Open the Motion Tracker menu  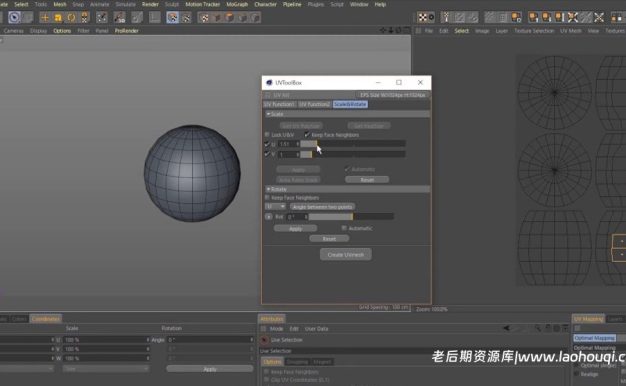pyautogui.click(x=202, y=4)
